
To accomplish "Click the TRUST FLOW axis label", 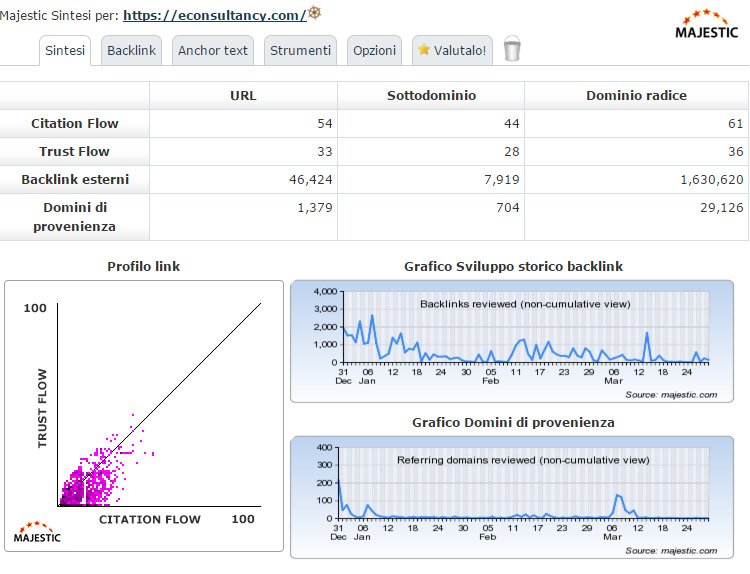I will pos(43,408).
